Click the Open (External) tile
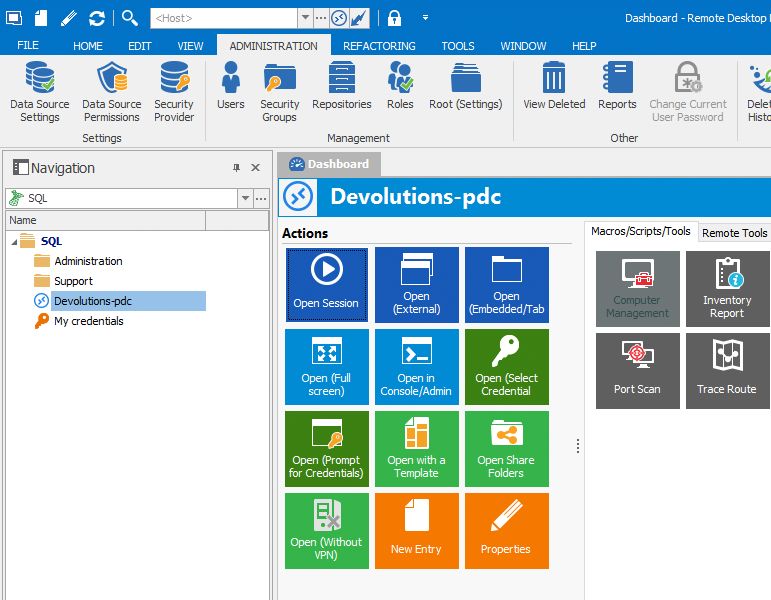 click(x=416, y=285)
